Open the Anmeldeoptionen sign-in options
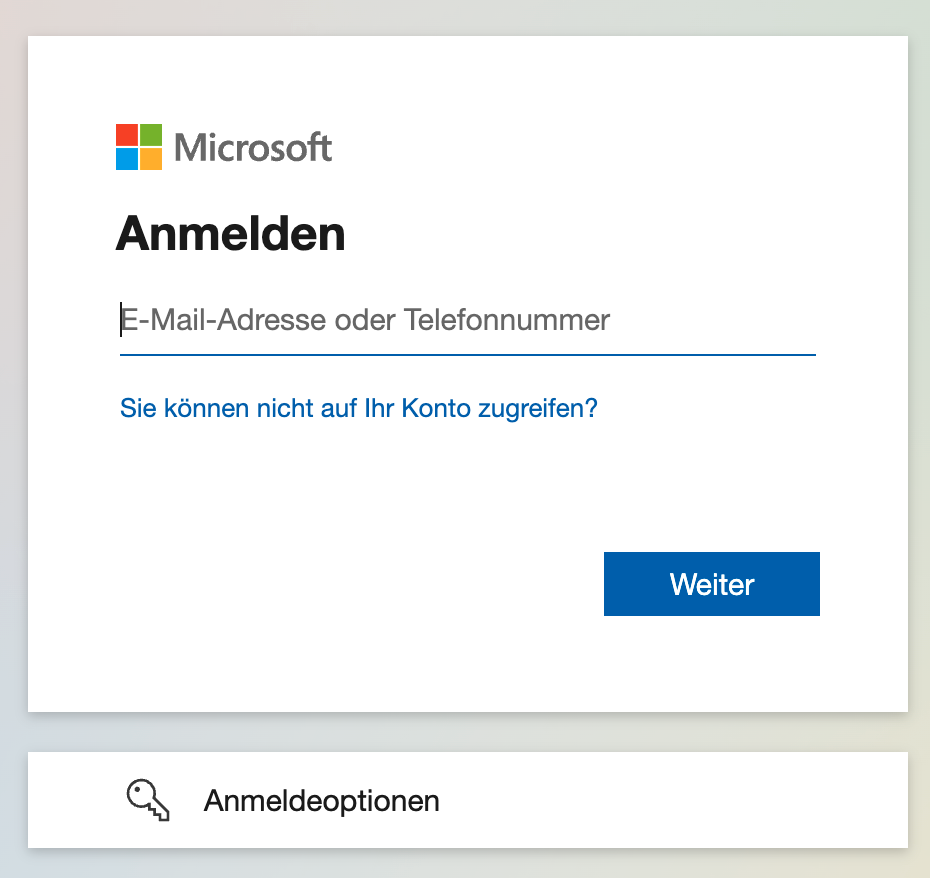930x878 pixels. [x=468, y=800]
